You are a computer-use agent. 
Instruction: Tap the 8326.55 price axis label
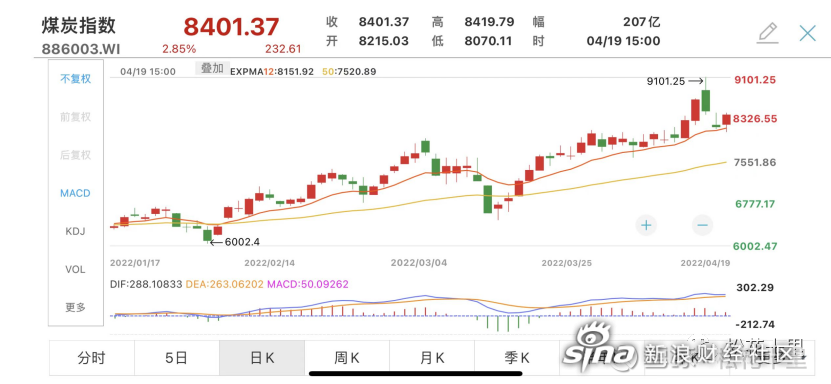(755, 119)
